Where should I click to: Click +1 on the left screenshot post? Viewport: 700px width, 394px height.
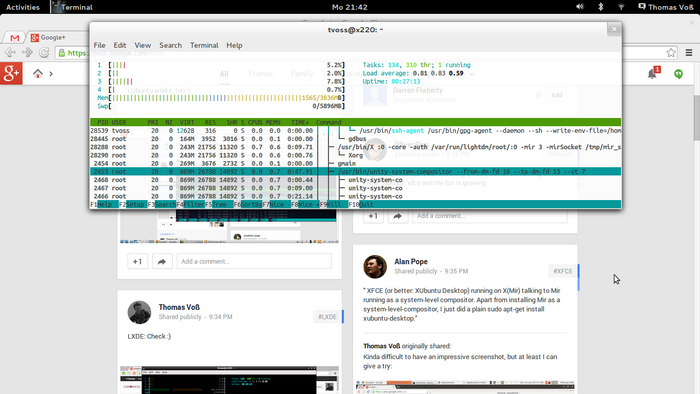138,261
